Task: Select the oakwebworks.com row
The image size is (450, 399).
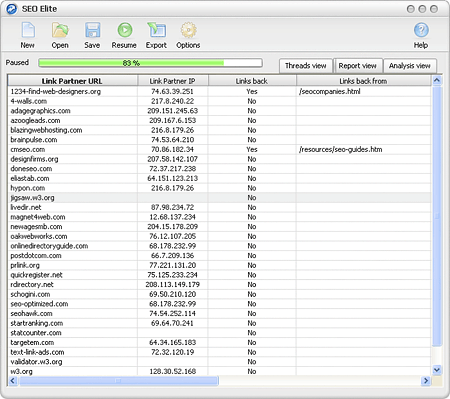Action: [x=219, y=236]
